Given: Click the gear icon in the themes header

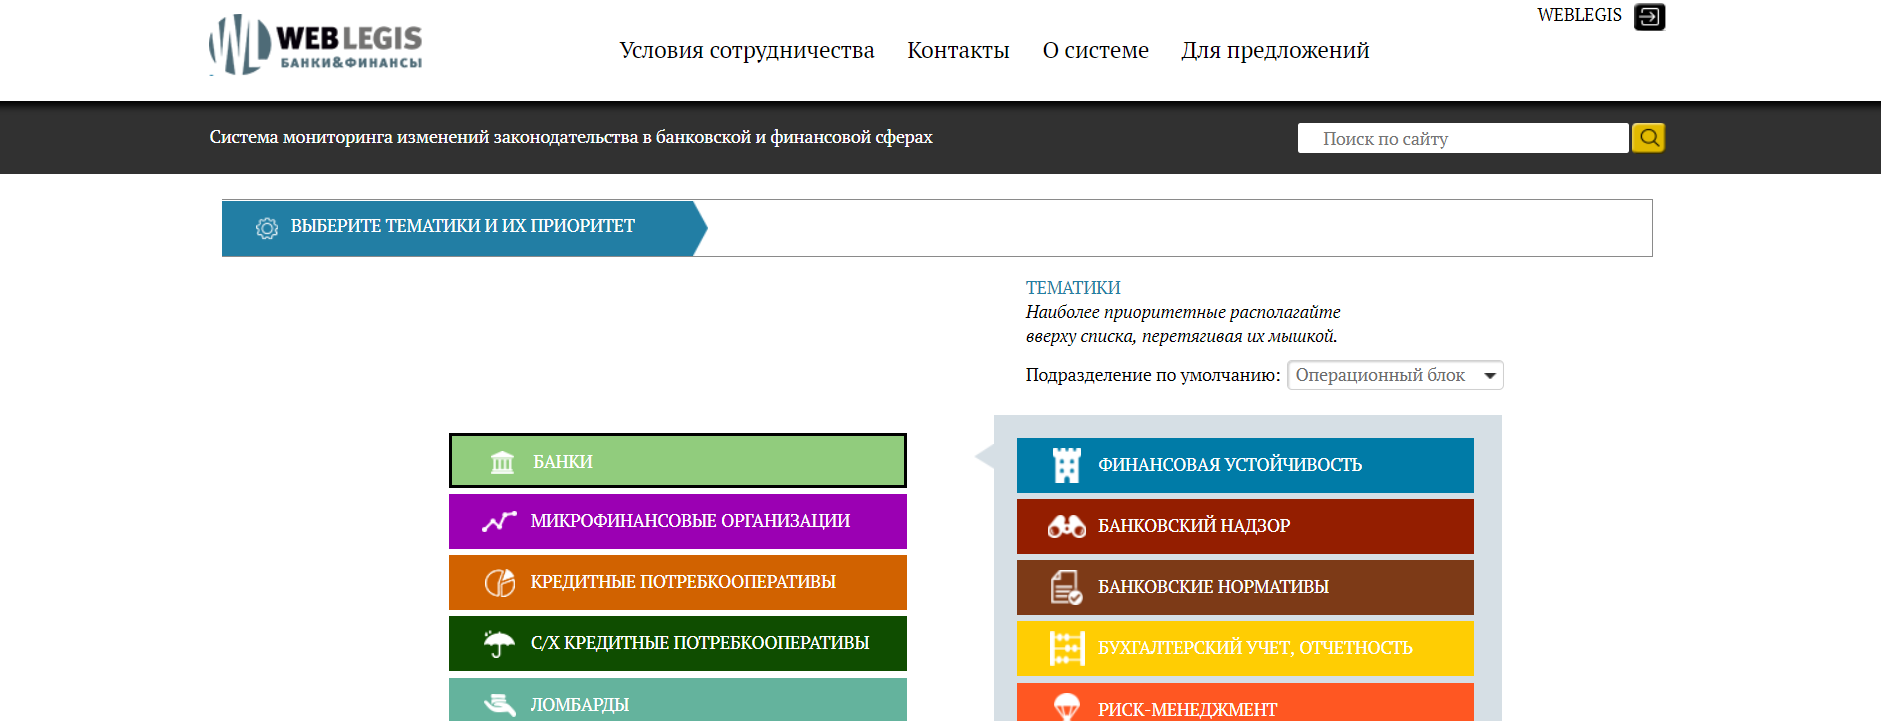Looking at the screenshot, I should 267,228.
